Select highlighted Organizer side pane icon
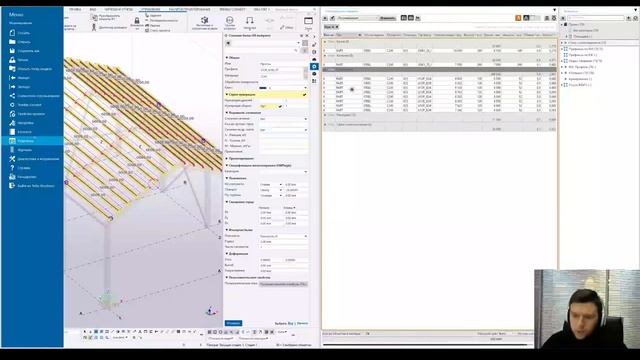The width and height of the screenshot is (640, 360). (x=314, y=66)
